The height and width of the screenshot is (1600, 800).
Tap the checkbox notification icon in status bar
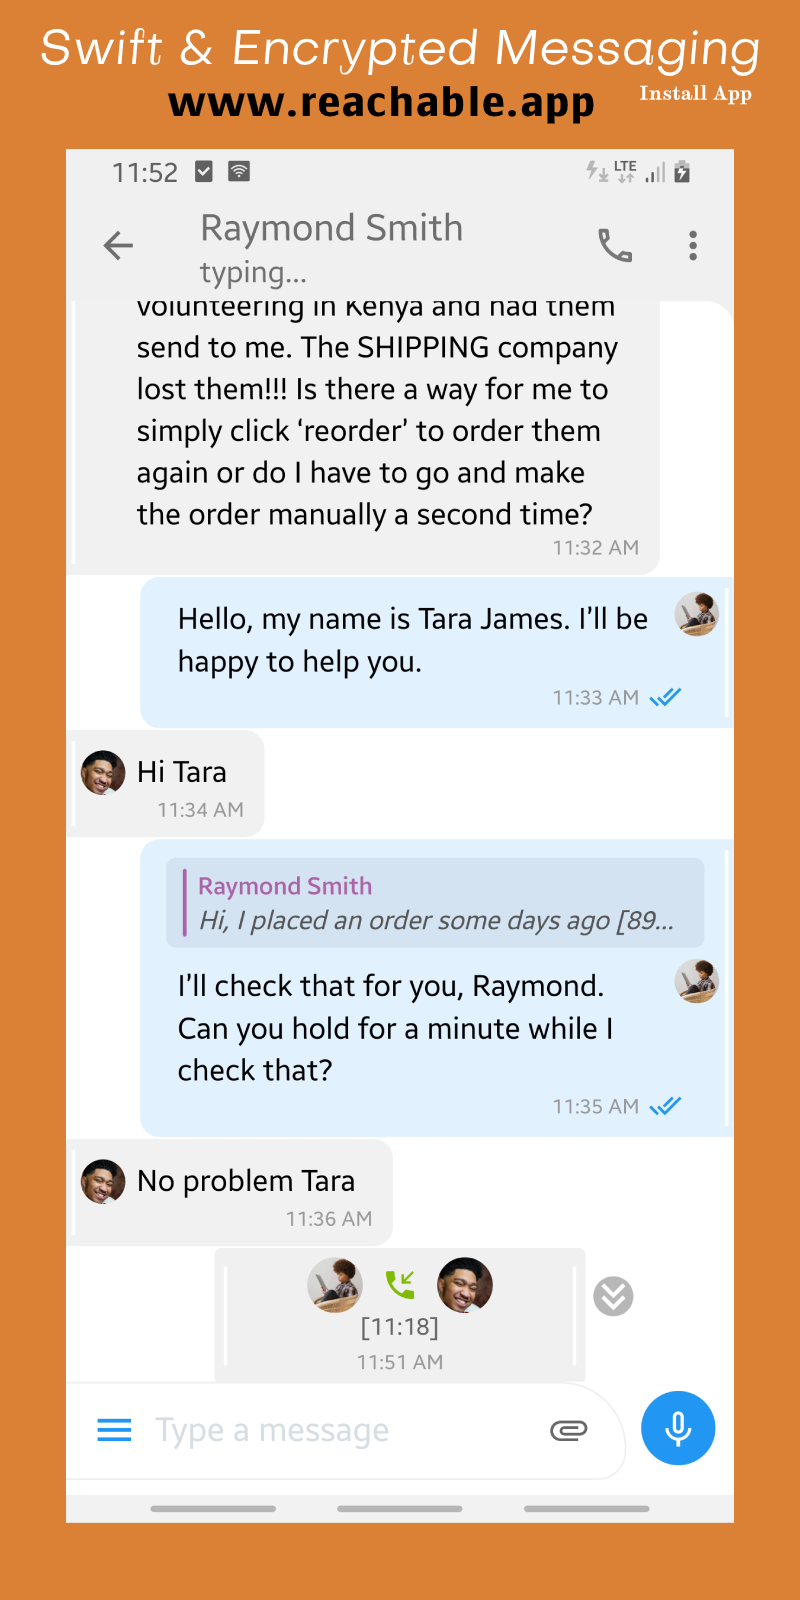pyautogui.click(x=204, y=171)
